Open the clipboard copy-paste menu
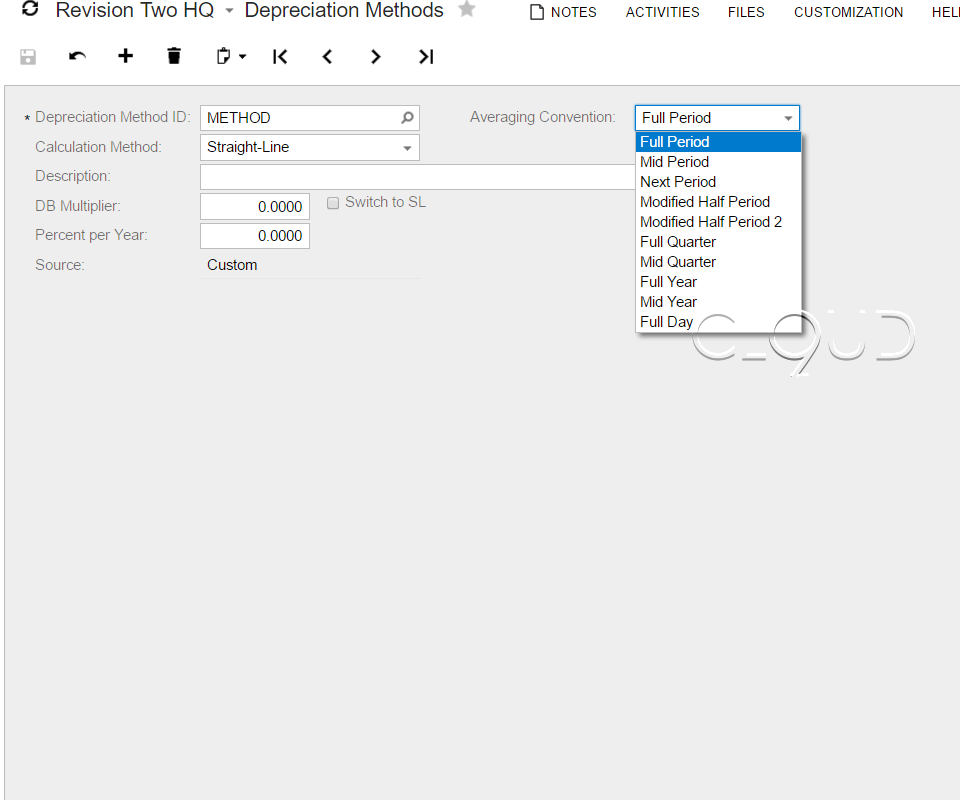The image size is (960, 800). 231,56
